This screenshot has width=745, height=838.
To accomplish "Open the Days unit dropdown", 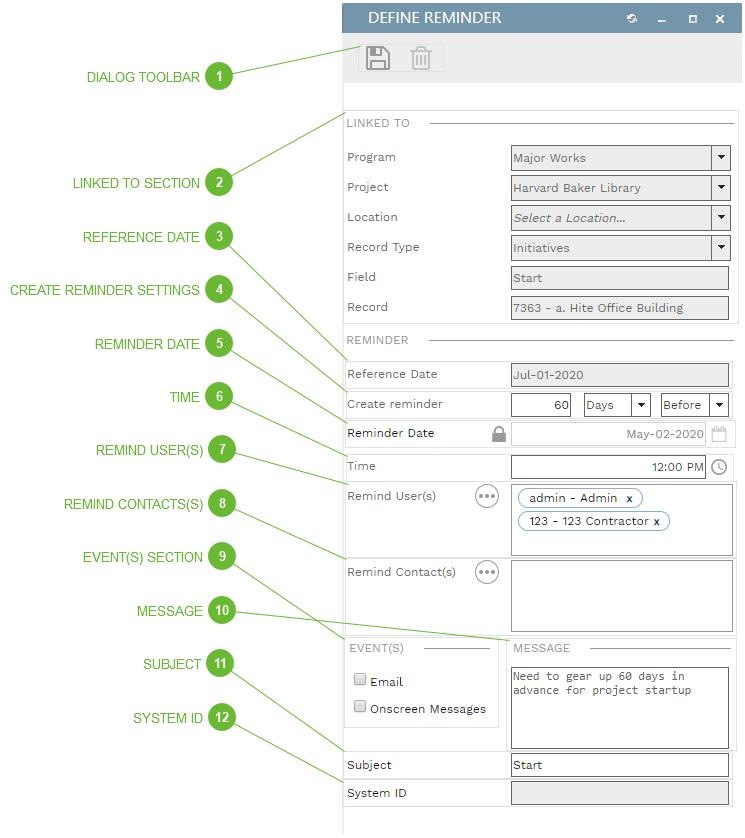I will (639, 405).
